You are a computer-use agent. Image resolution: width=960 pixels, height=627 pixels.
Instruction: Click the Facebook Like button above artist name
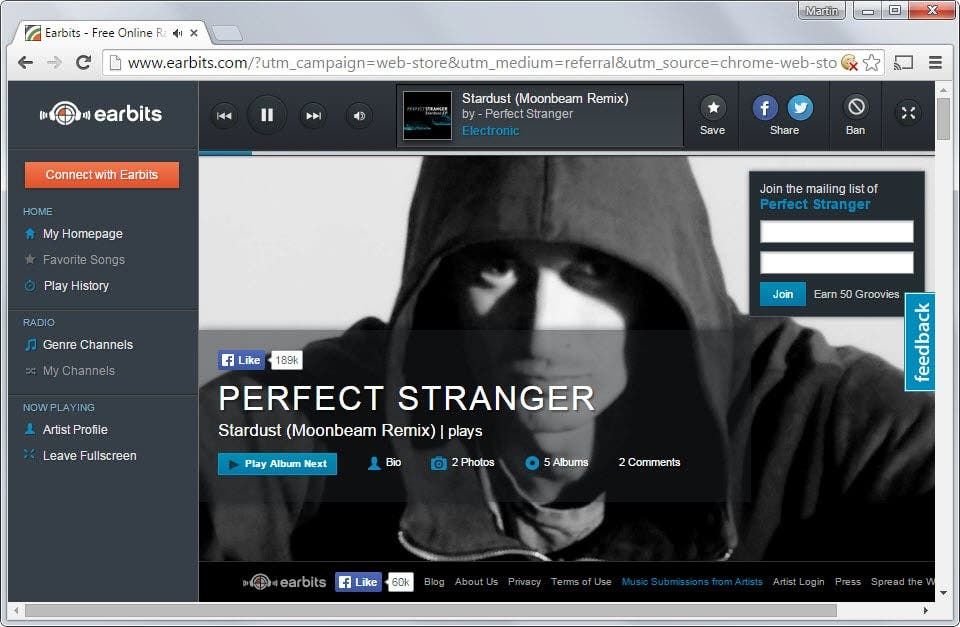241,360
